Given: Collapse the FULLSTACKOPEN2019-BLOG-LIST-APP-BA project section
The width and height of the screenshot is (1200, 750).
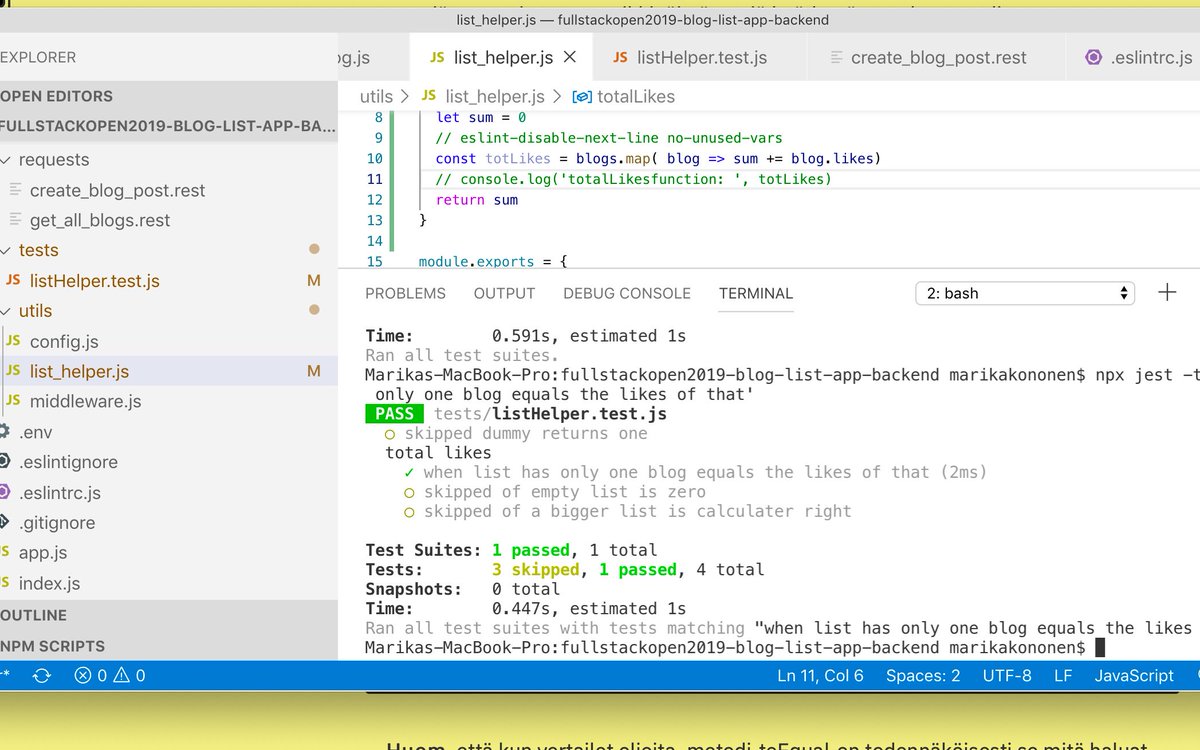Looking at the screenshot, I should pyautogui.click(x=168, y=126).
